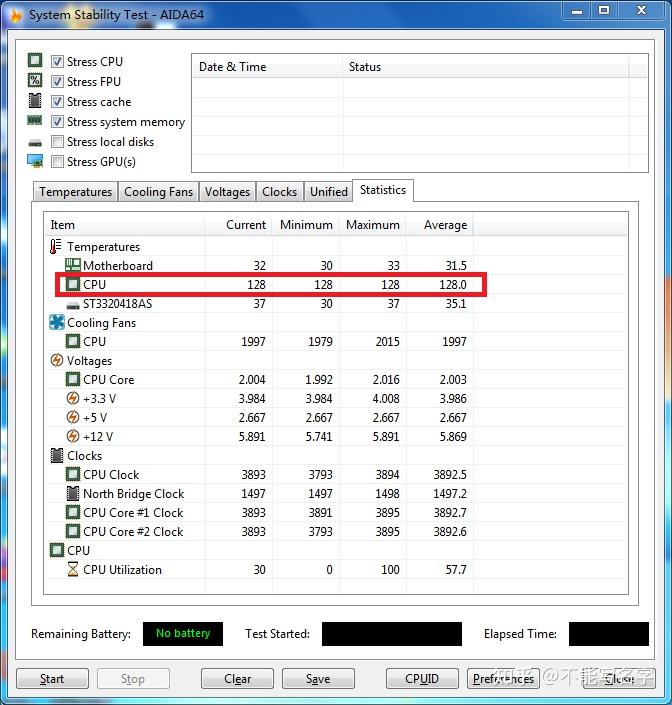Click the +12 V lightning icon

[x=73, y=436]
